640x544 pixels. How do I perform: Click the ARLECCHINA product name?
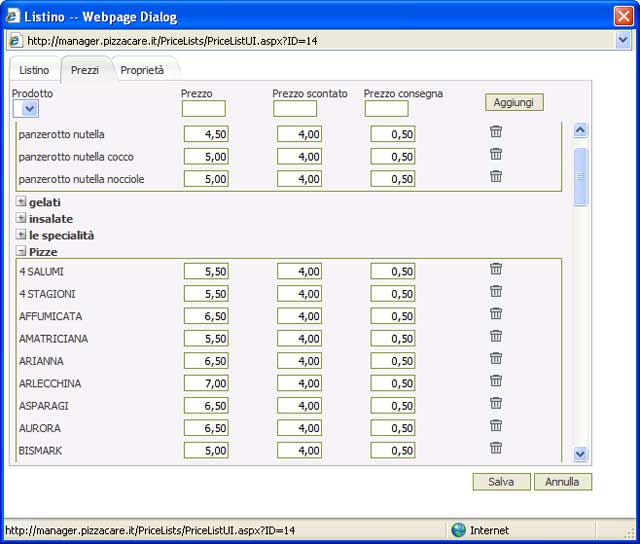pos(50,384)
